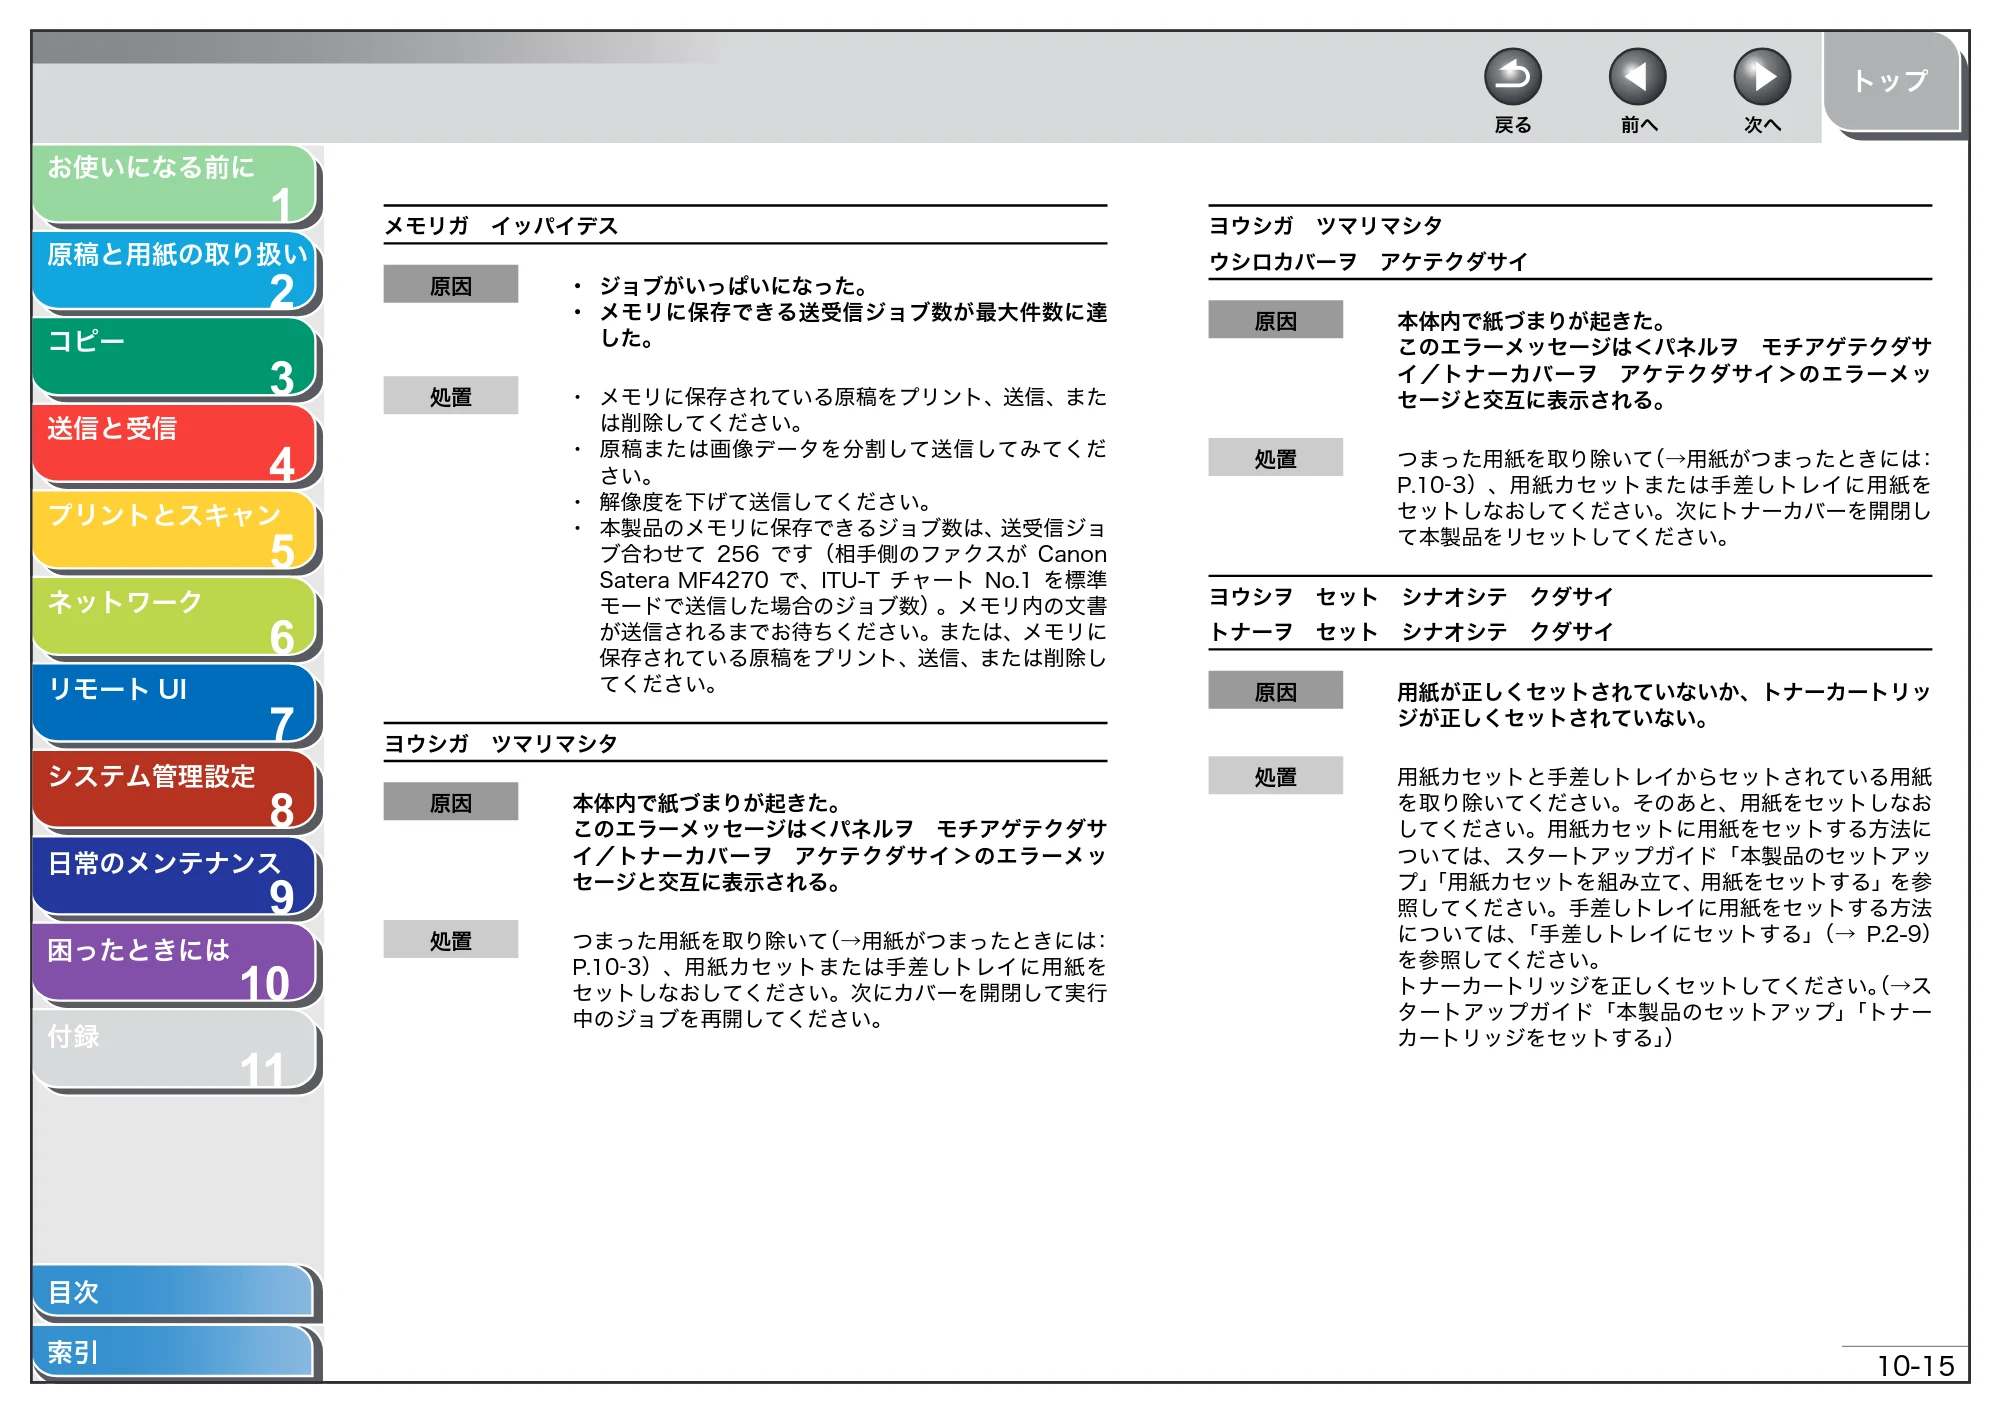This screenshot has height=1414, width=2000.
Task: Click 原因 label under メモリガ イッパイデス
Action: pos(451,285)
